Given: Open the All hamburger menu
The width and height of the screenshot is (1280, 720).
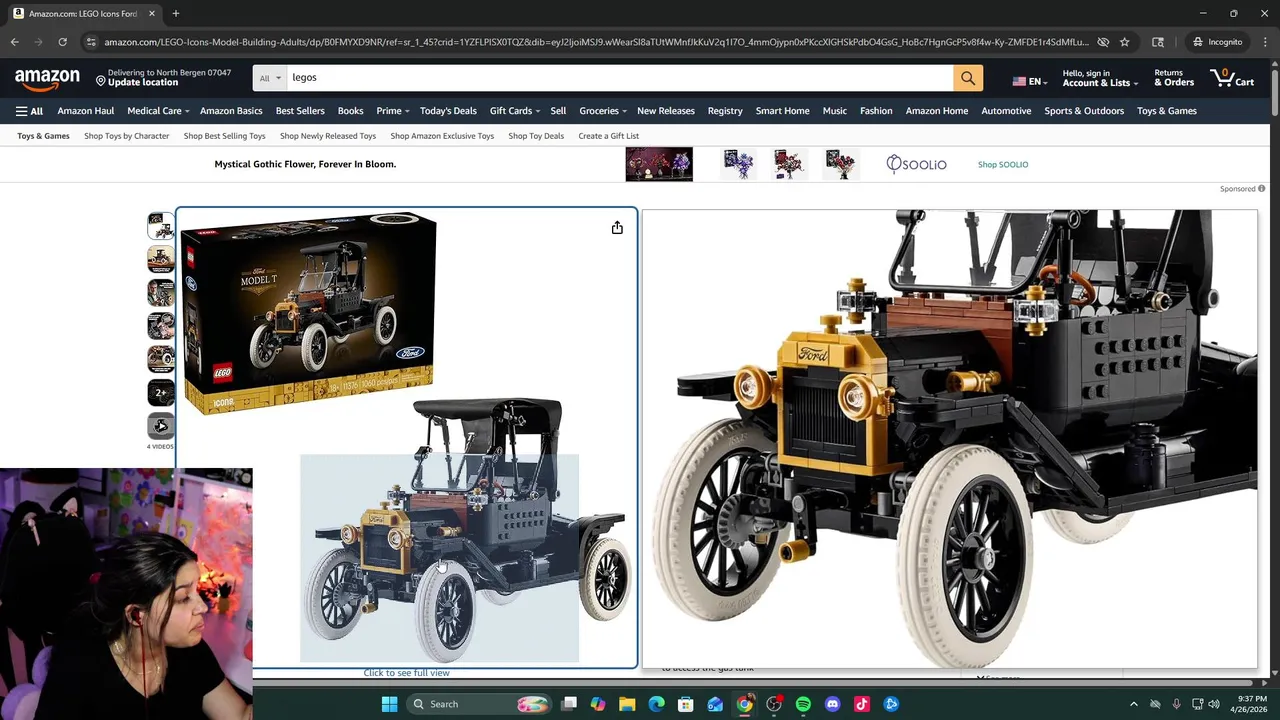Looking at the screenshot, I should point(29,111).
